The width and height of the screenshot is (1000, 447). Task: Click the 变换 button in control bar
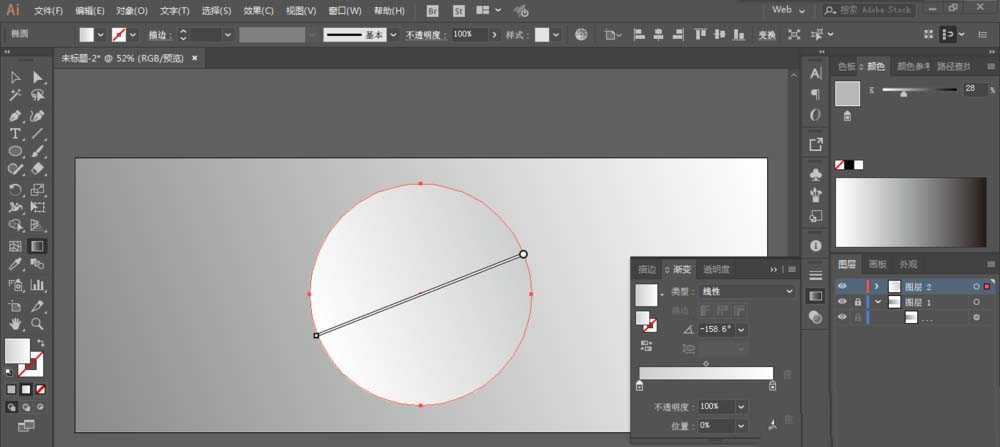pyautogui.click(x=767, y=35)
